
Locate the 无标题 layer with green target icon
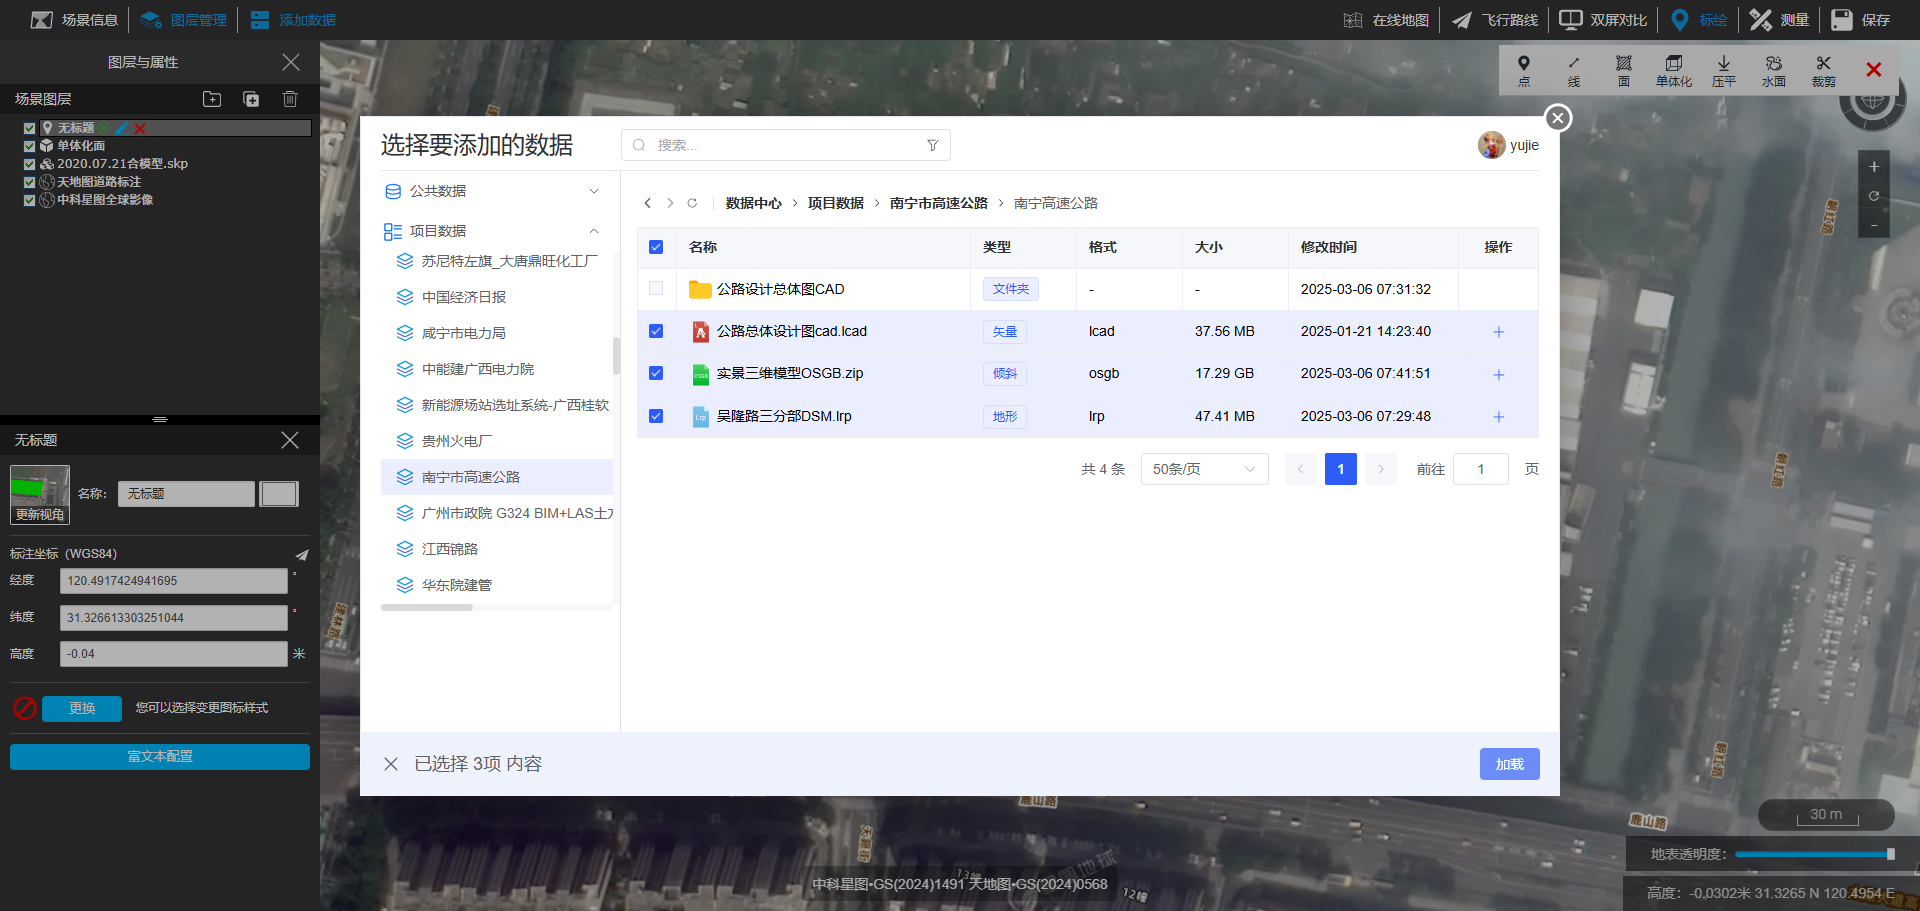105,128
